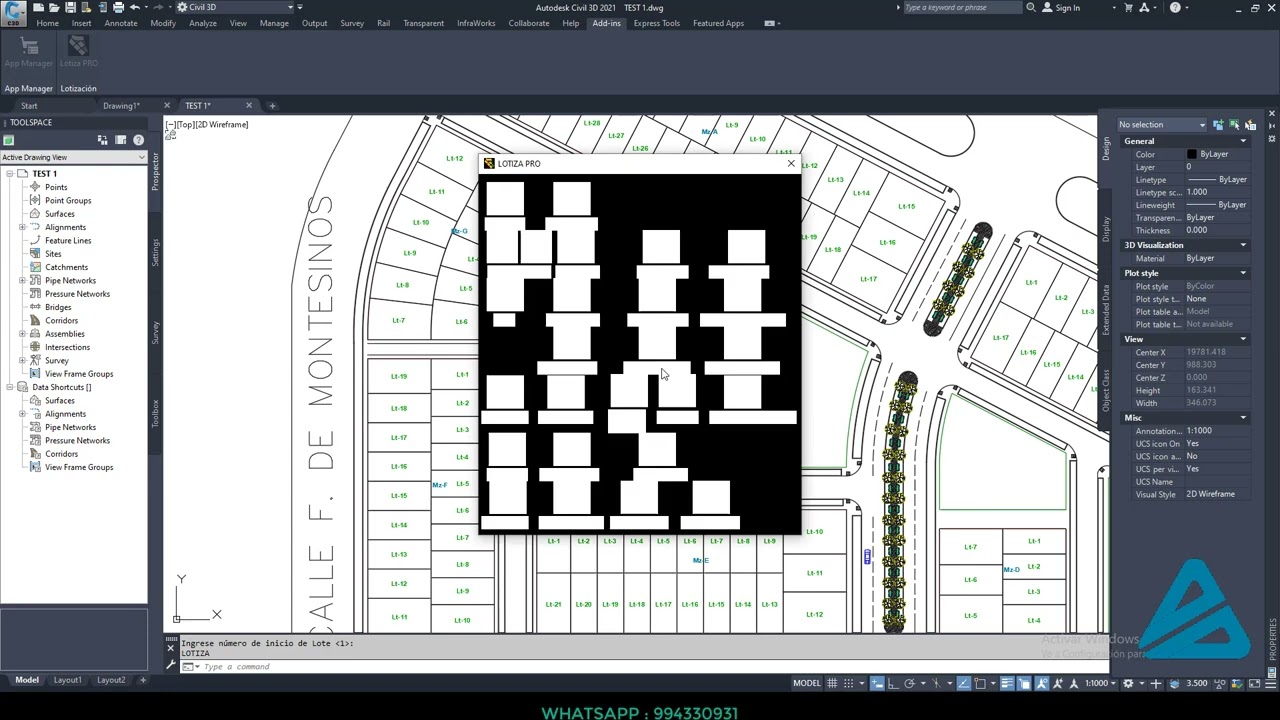Screen dimensions: 1280x720
Task: Toggle transparency display in status bar
Action: (1024, 683)
